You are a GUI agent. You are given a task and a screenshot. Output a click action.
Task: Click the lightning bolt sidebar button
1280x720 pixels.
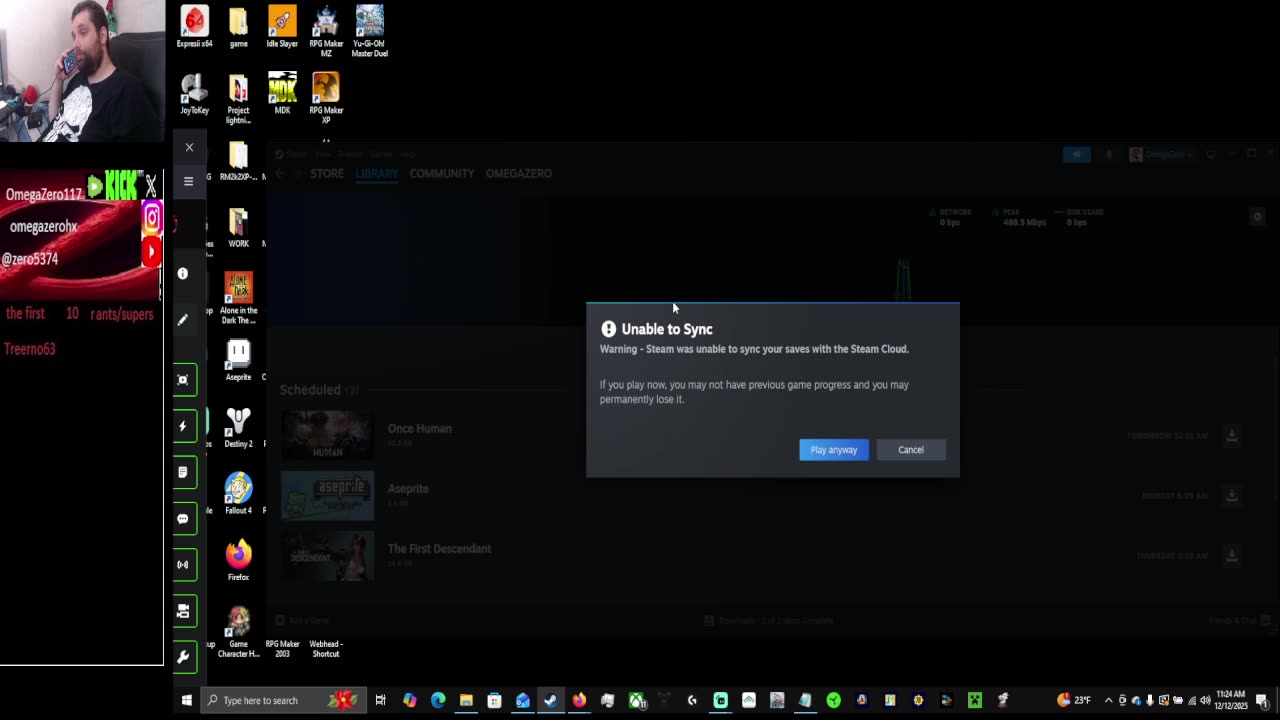183,426
